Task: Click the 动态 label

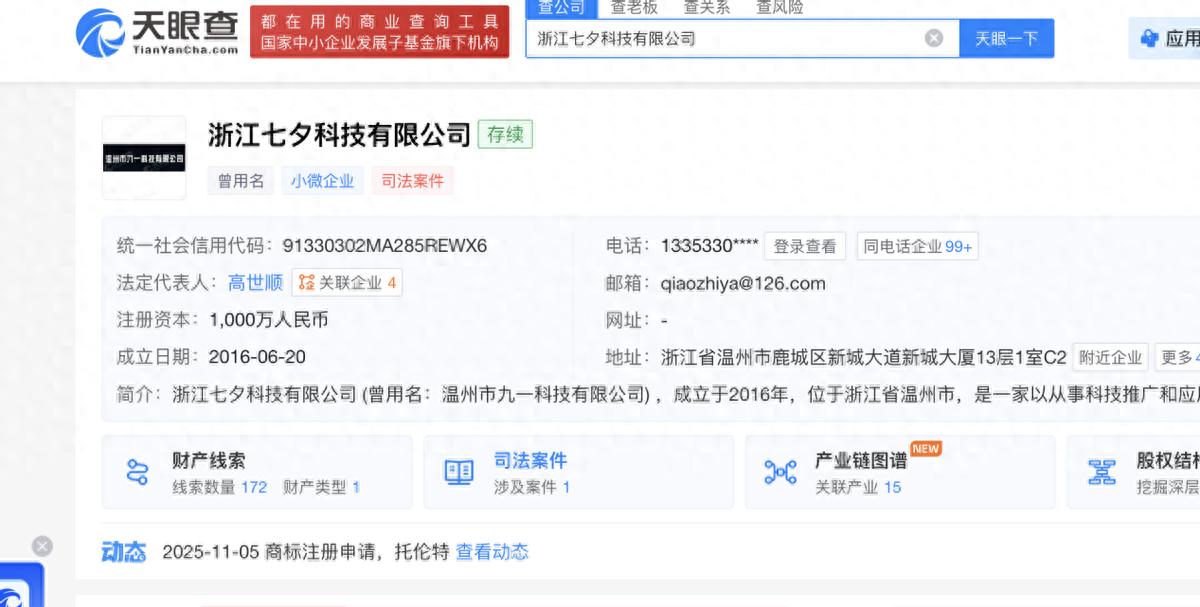Action: coord(124,551)
